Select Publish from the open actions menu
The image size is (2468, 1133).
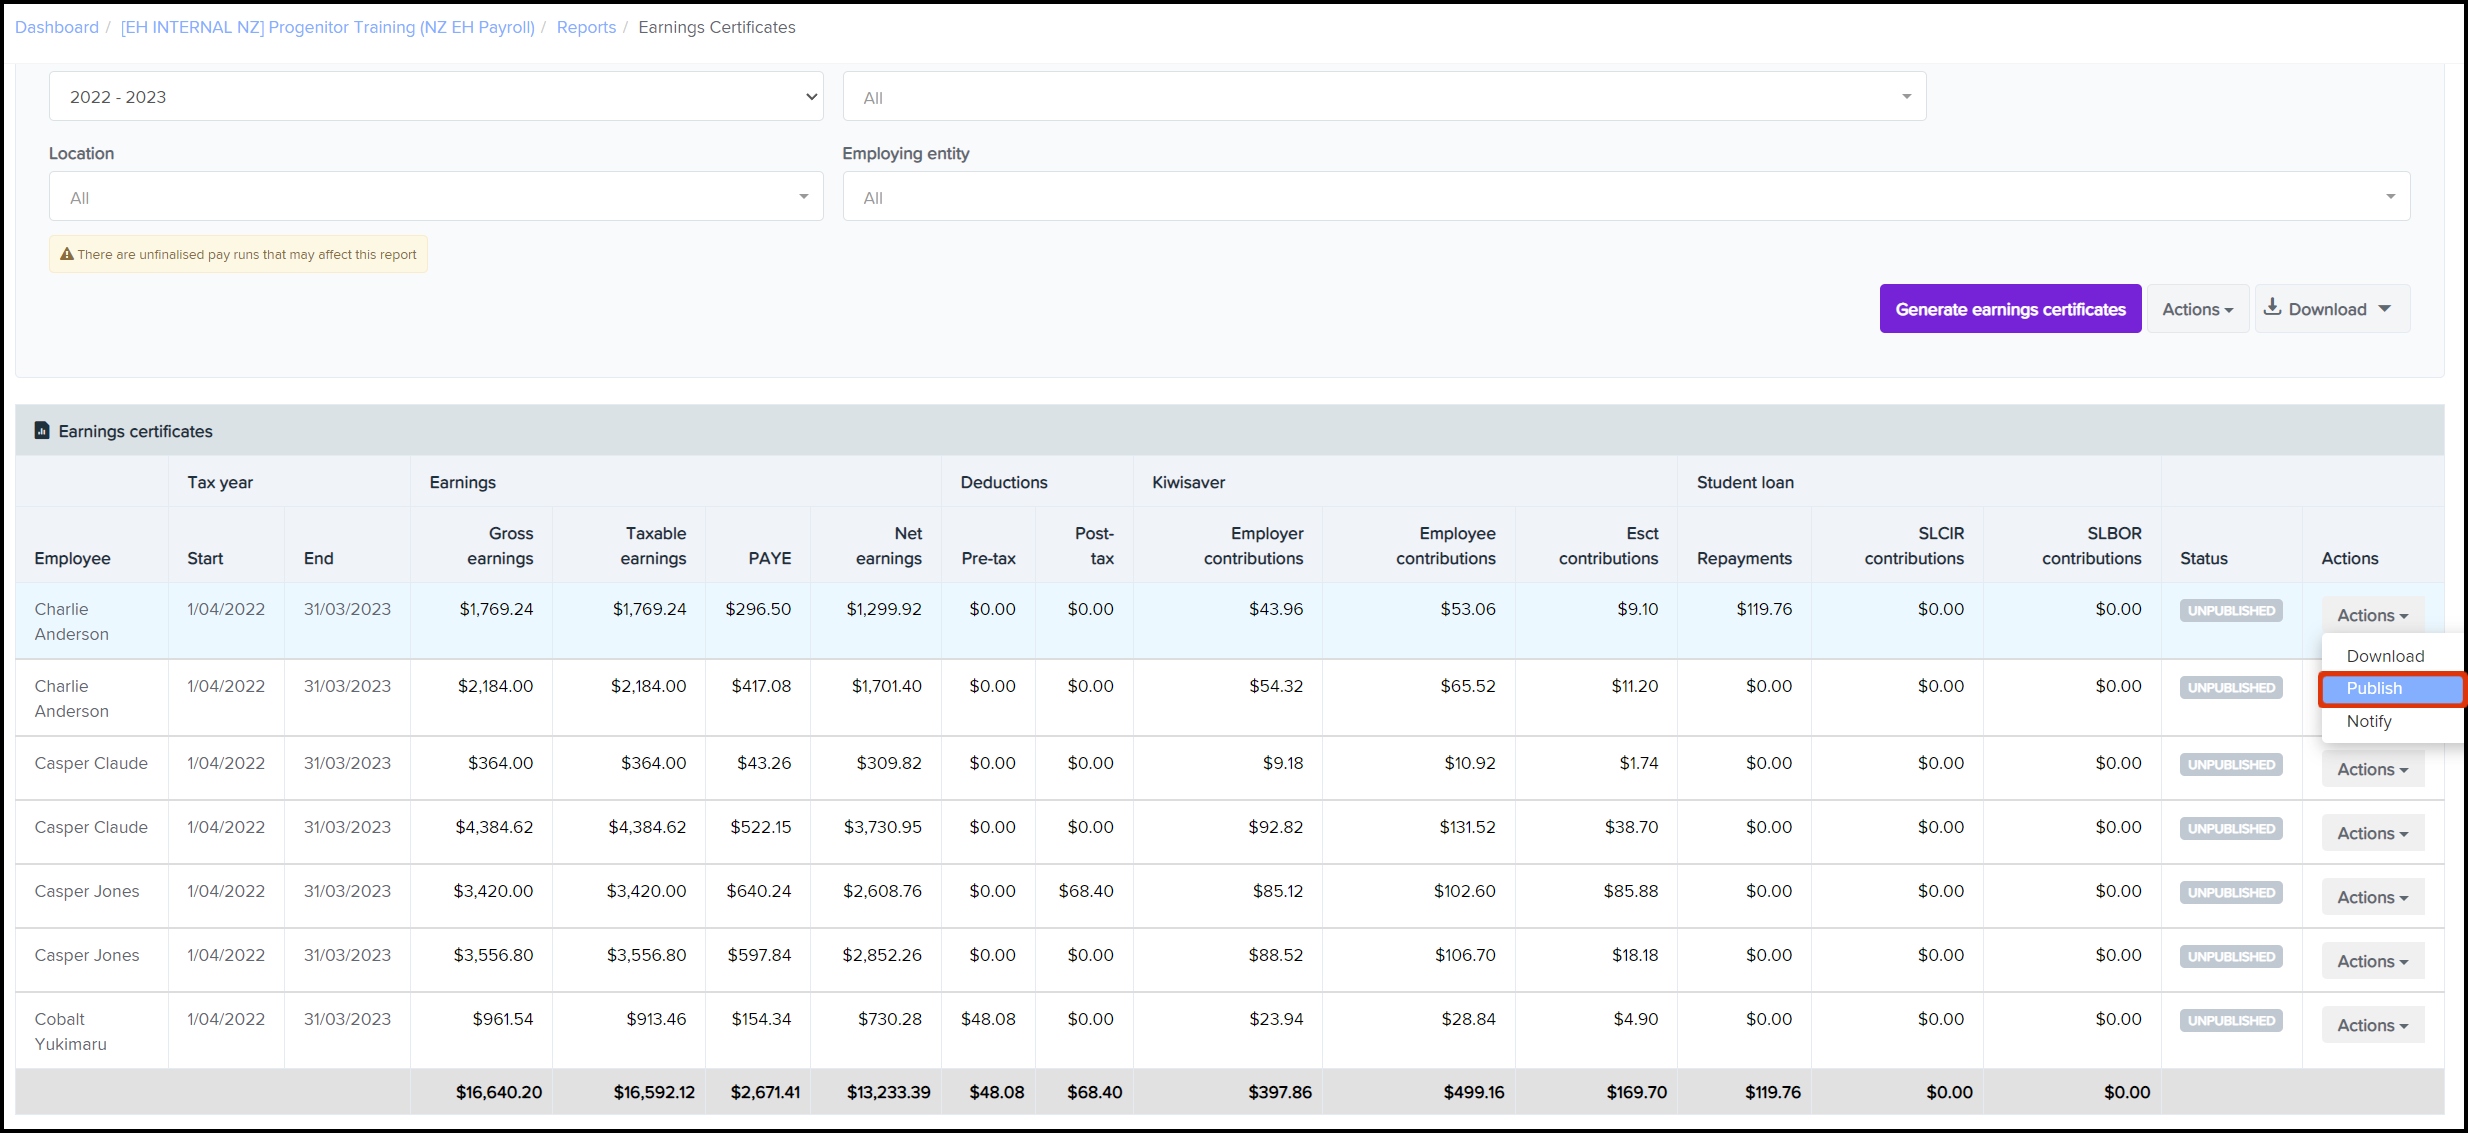click(x=2374, y=688)
